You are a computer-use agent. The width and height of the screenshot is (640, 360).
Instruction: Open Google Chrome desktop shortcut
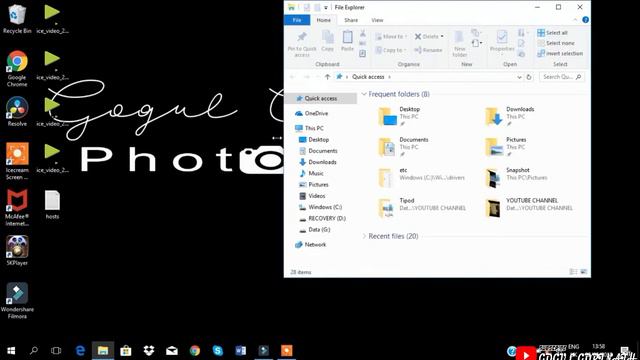(x=17, y=68)
